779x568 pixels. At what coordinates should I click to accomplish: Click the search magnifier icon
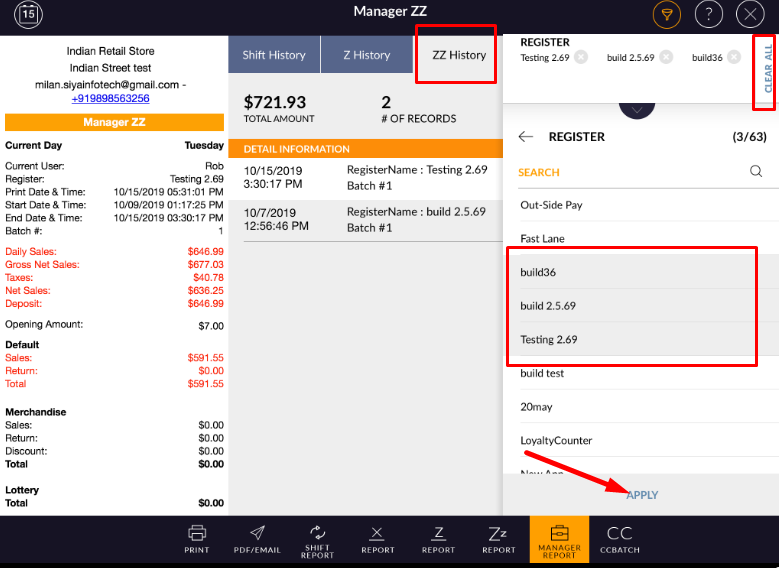[x=756, y=171]
